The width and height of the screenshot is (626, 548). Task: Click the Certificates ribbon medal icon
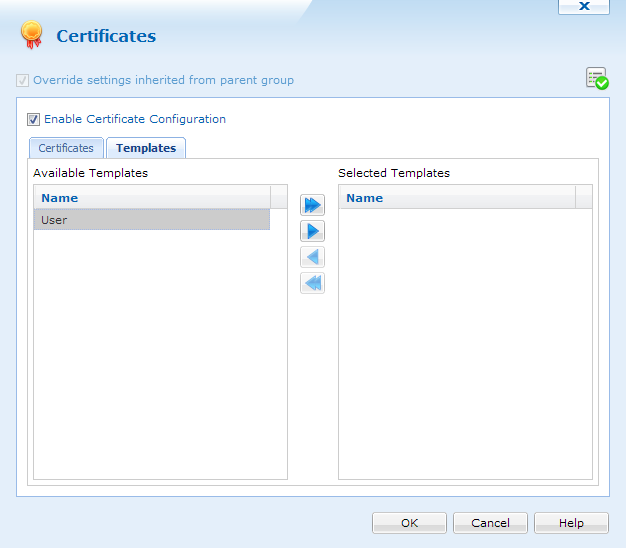(32, 35)
